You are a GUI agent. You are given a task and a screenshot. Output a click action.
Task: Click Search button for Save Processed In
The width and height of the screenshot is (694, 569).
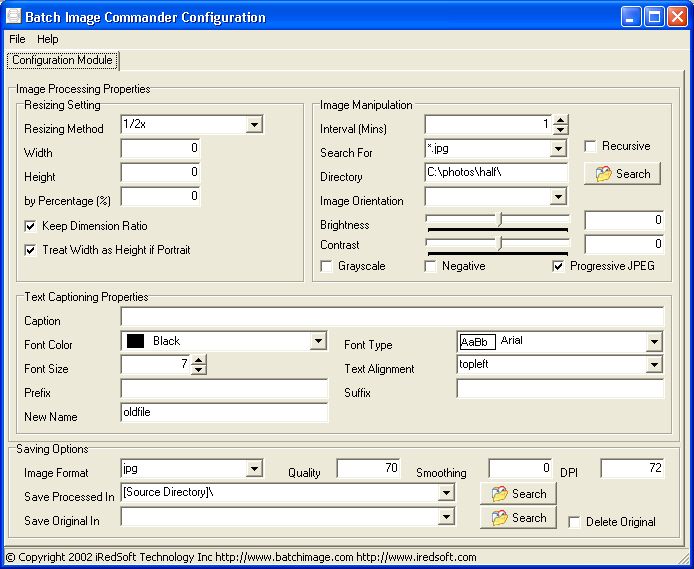pyautogui.click(x=518, y=493)
